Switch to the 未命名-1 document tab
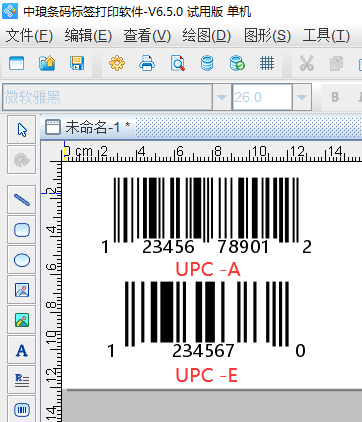This screenshot has width=362, height=422. 88,127
